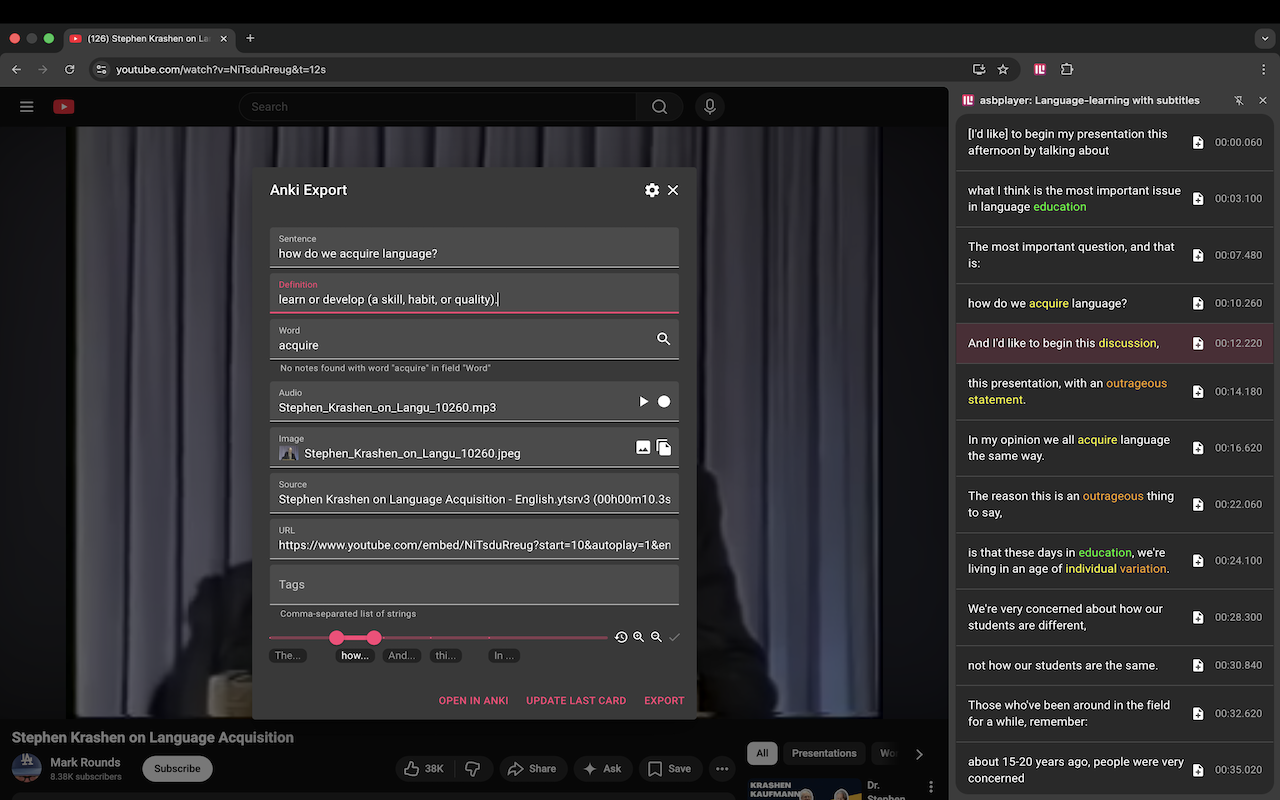
Task: Open the Anki Export settings gear
Action: 652,190
